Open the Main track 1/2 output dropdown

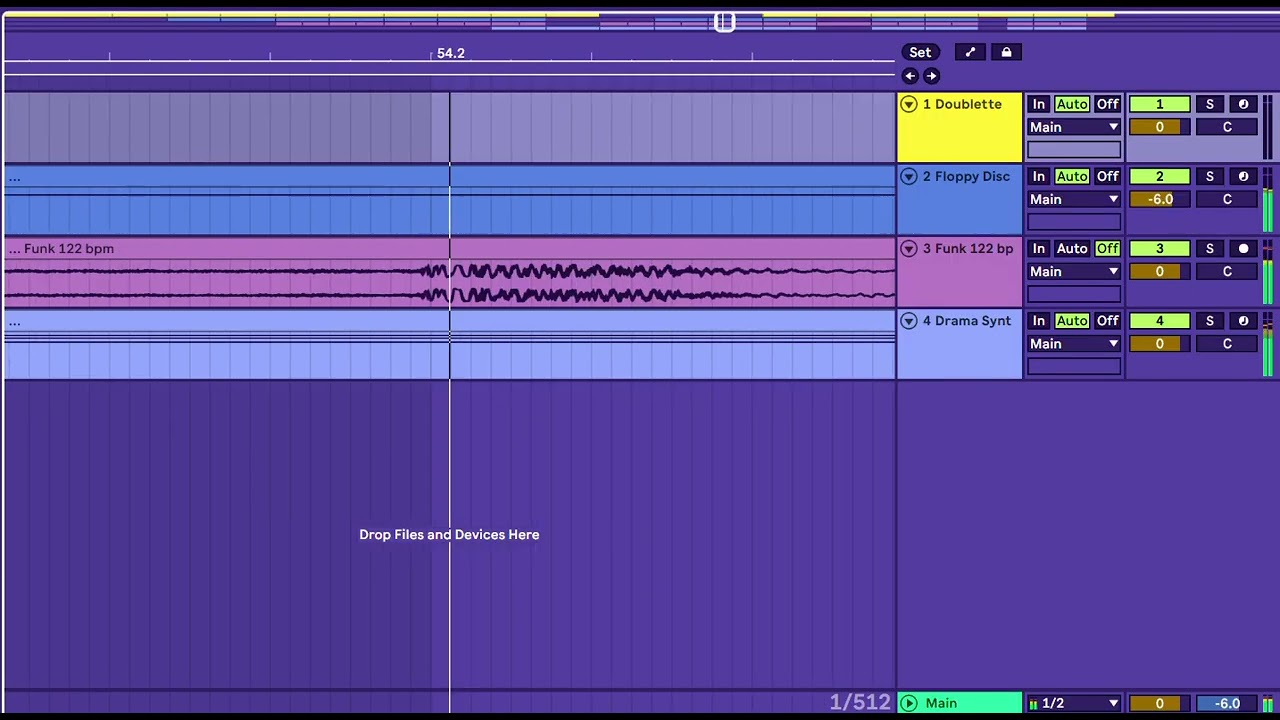tap(1074, 703)
